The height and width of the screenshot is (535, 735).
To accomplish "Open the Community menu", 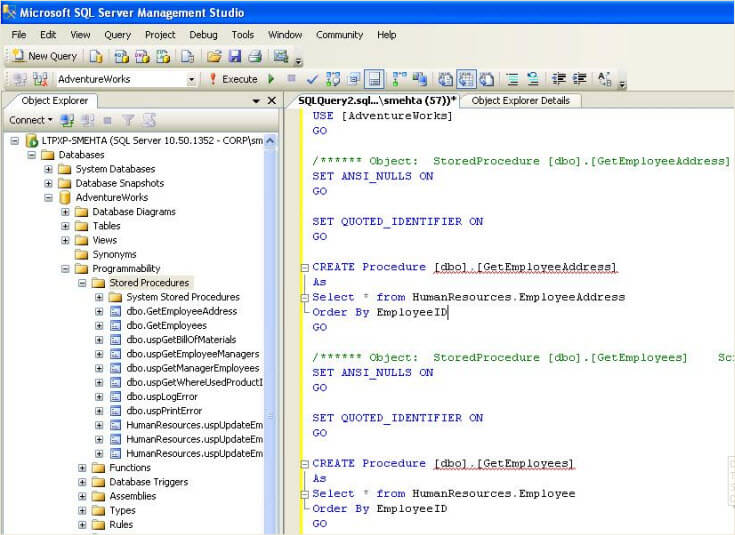I will (339, 35).
